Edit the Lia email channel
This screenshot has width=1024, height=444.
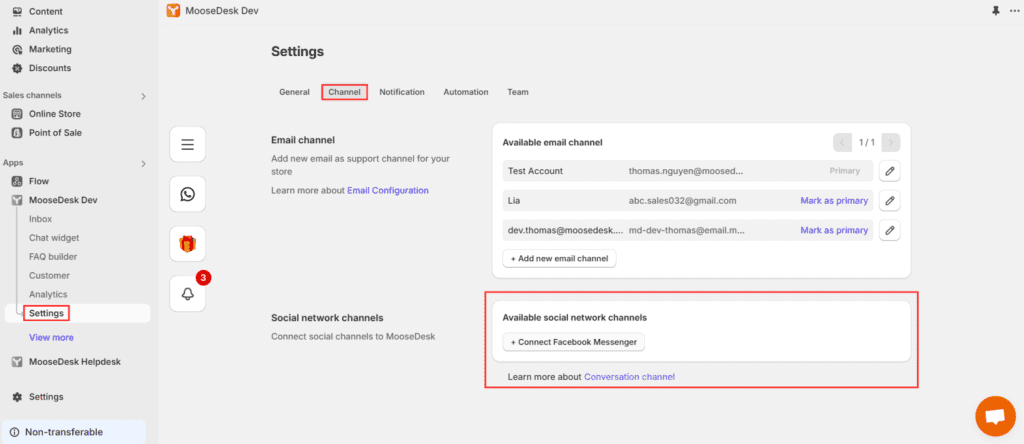(x=889, y=201)
